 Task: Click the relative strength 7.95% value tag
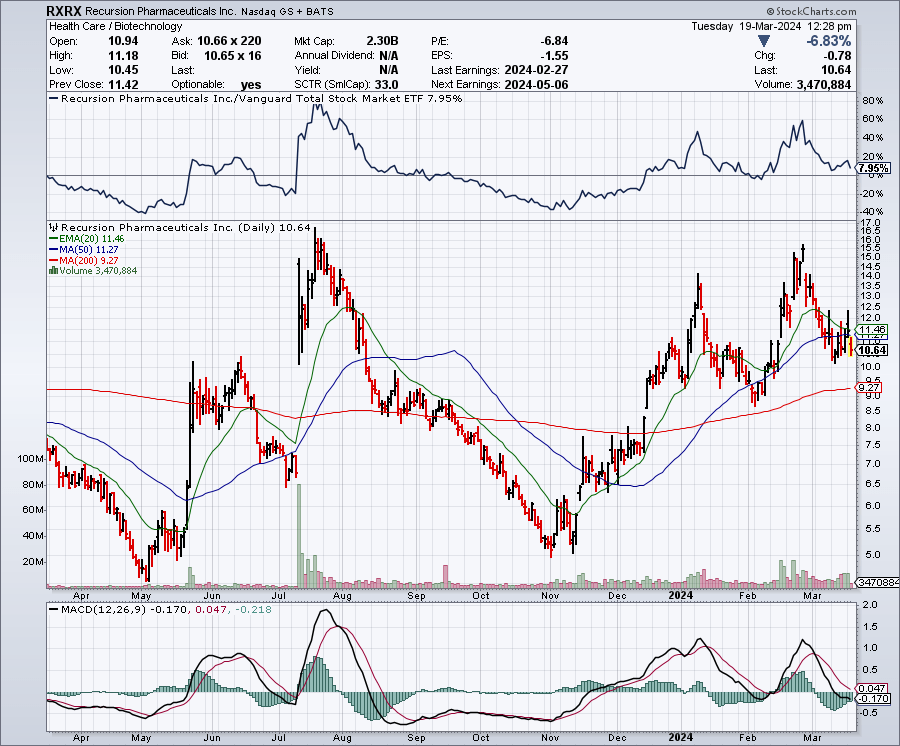873,168
